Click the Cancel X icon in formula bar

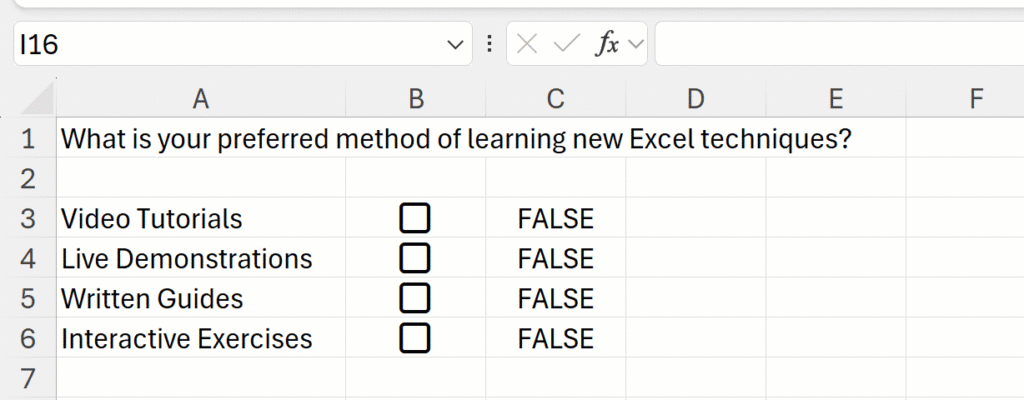click(x=528, y=44)
